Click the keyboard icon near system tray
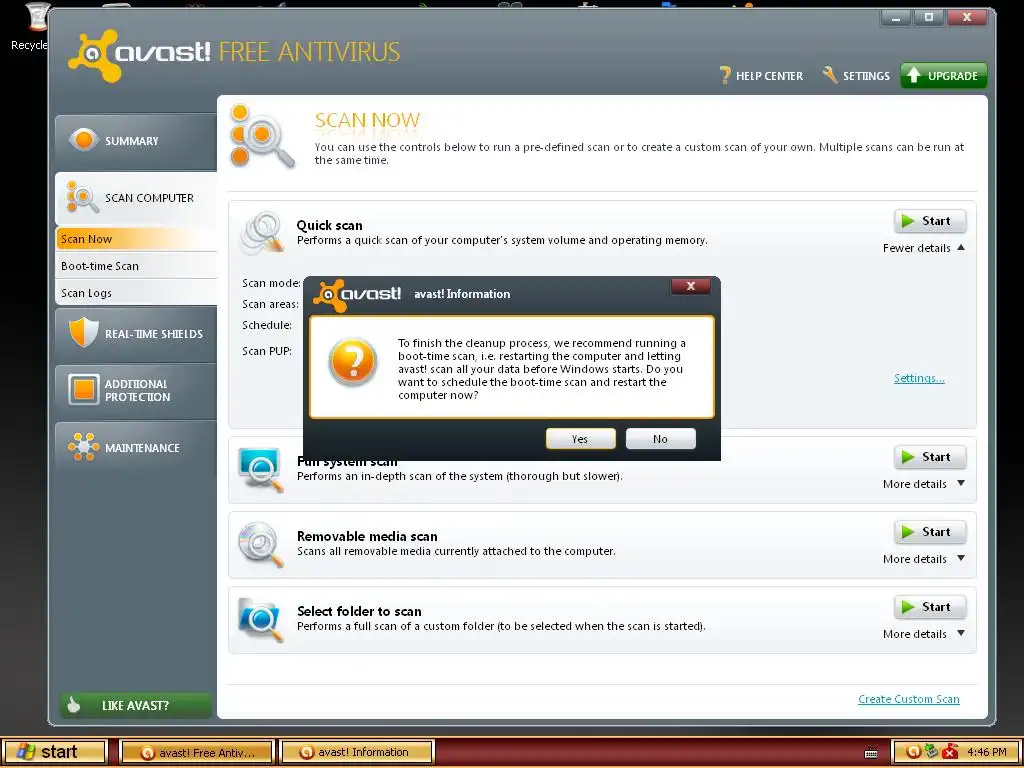The image size is (1024, 768). pos(871,752)
